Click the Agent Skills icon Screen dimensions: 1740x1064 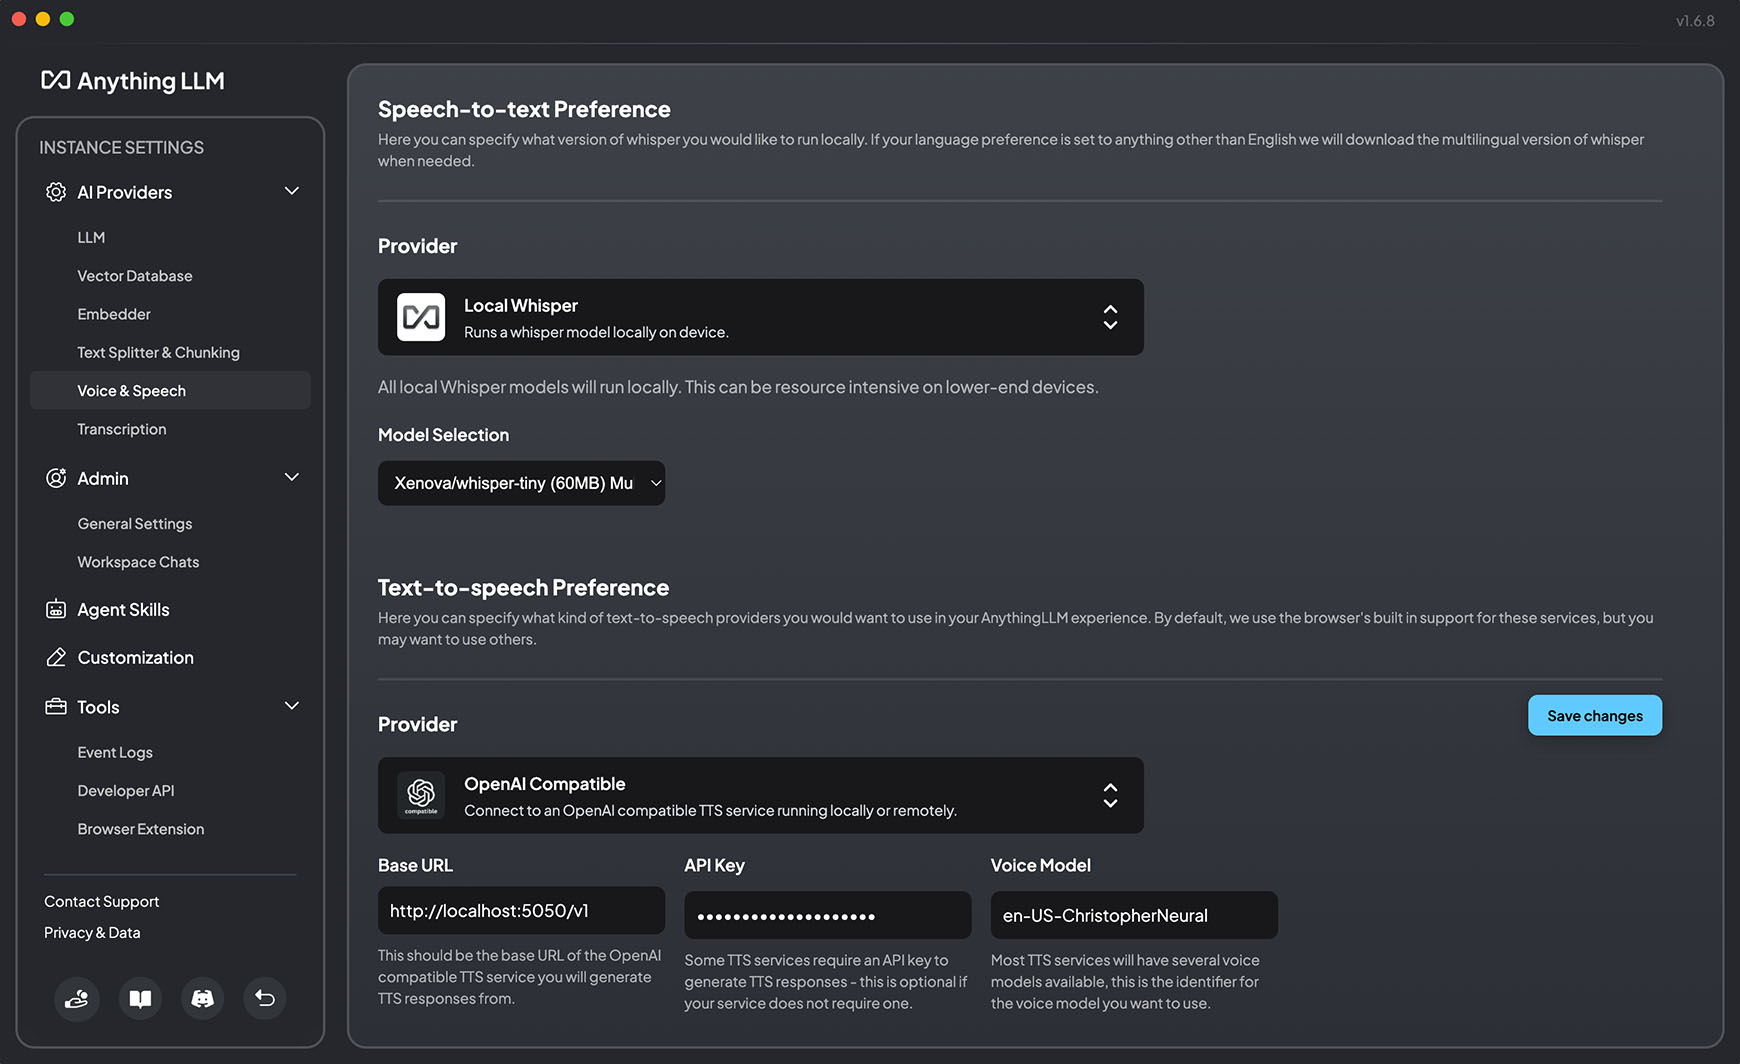tap(56, 610)
